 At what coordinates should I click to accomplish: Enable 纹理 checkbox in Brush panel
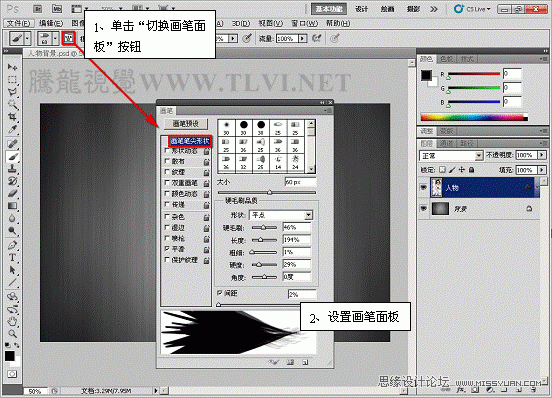click(167, 172)
